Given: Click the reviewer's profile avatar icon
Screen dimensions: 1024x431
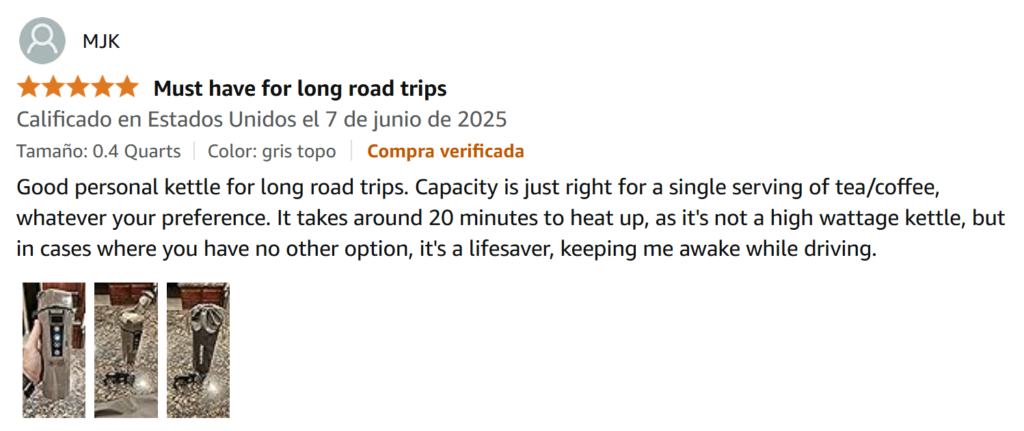Looking at the screenshot, I should click(x=42, y=40).
